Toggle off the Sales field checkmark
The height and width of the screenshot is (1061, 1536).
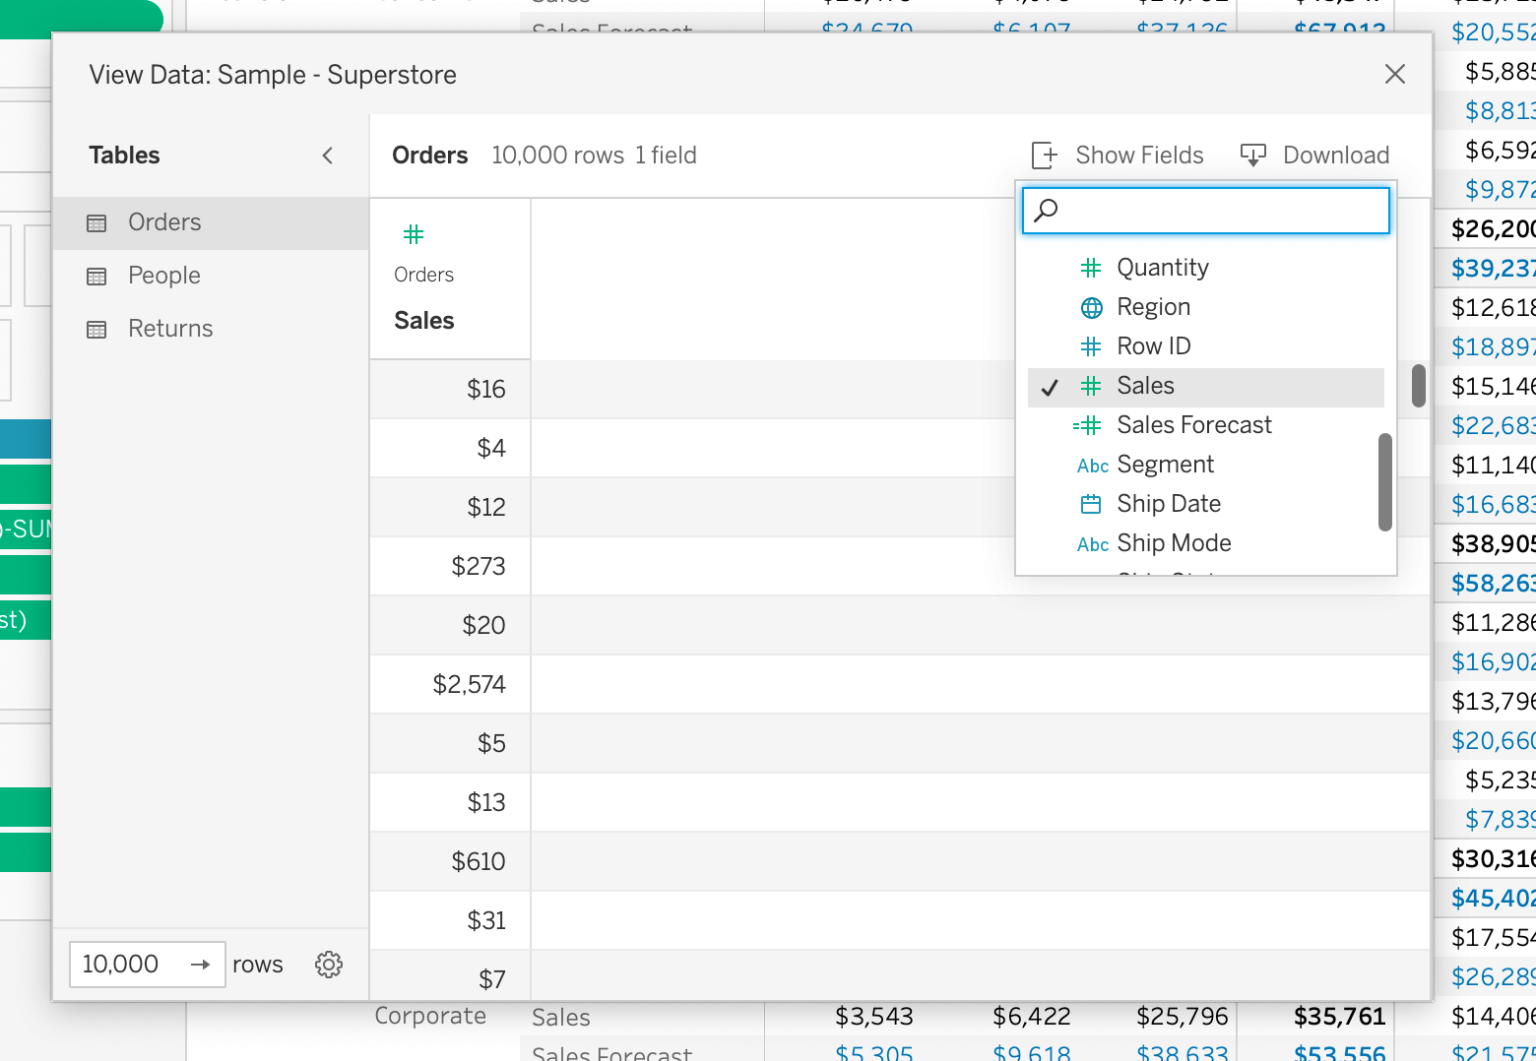click(1049, 386)
